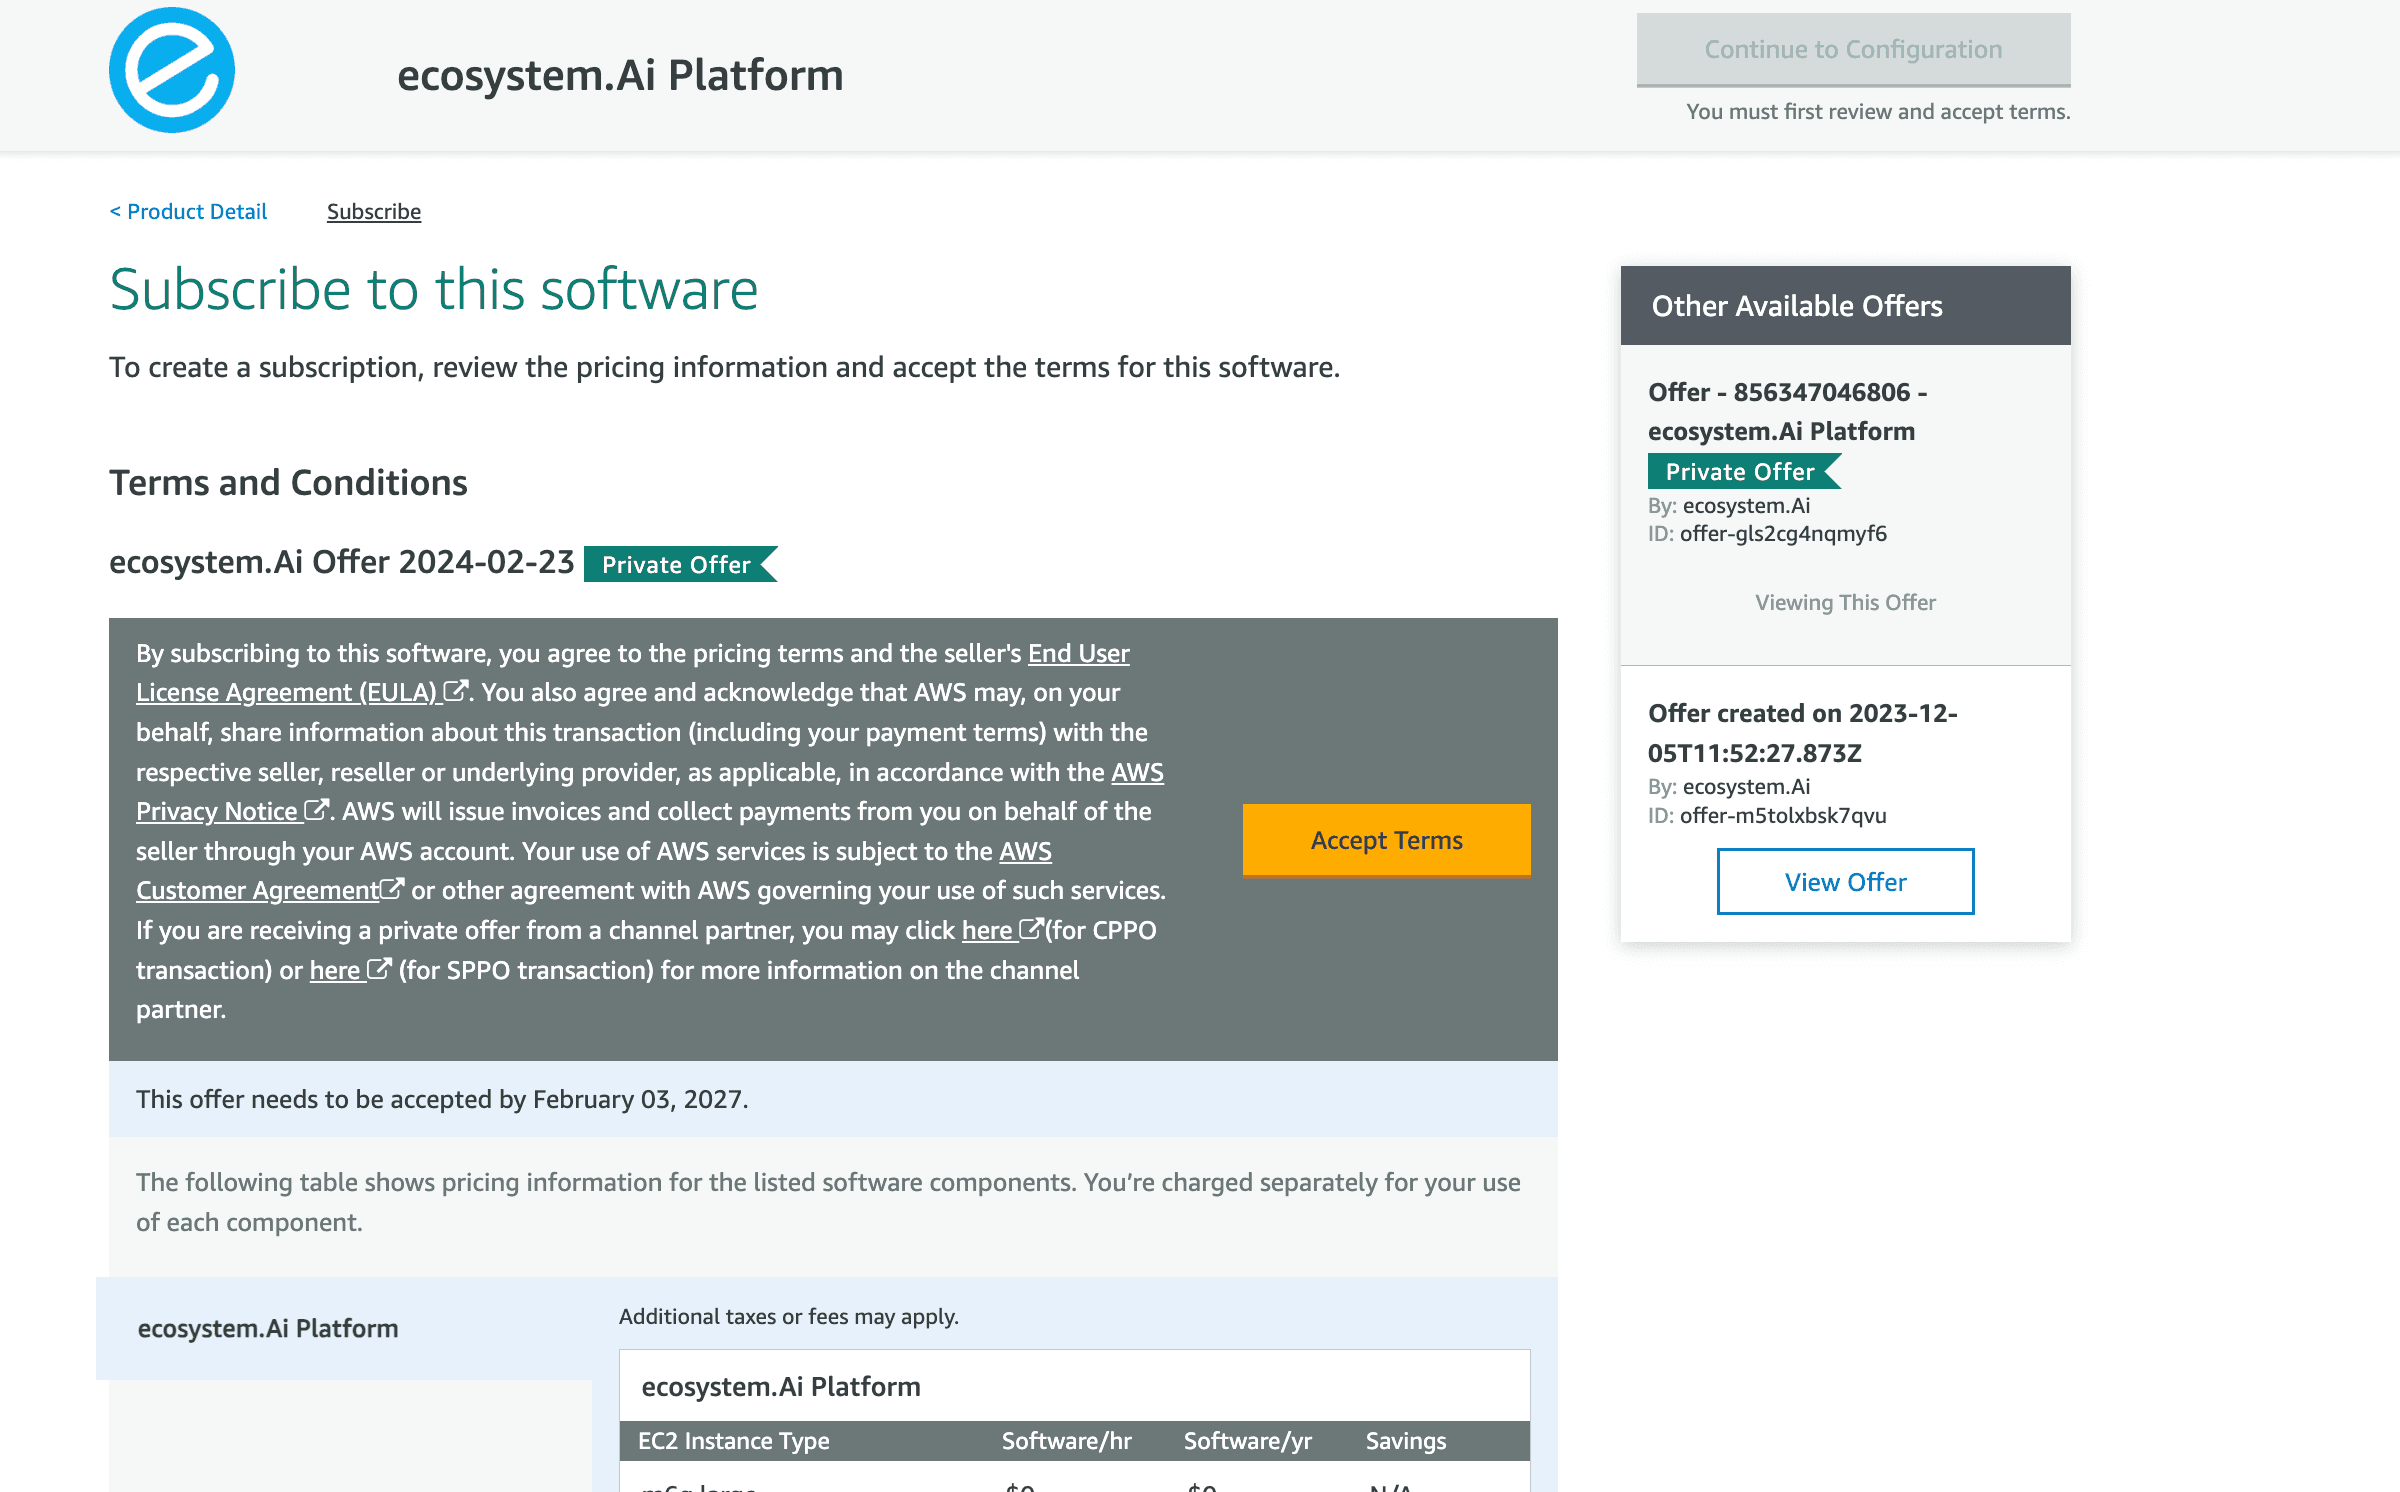This screenshot has width=2400, height=1492.
Task: Click the 'Terms and Conditions' heading
Action: click(288, 482)
